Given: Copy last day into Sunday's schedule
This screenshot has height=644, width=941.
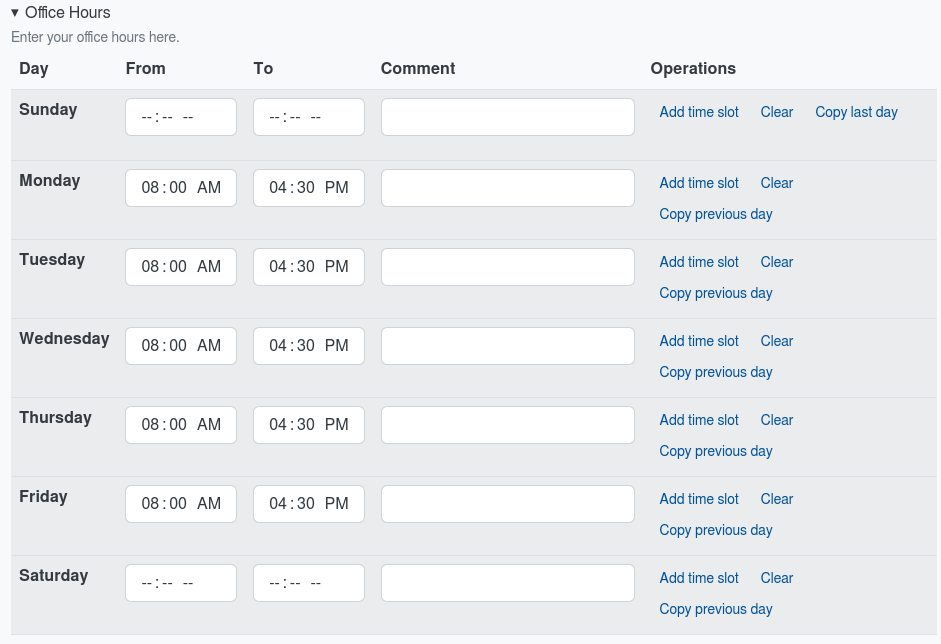Looking at the screenshot, I should point(856,111).
